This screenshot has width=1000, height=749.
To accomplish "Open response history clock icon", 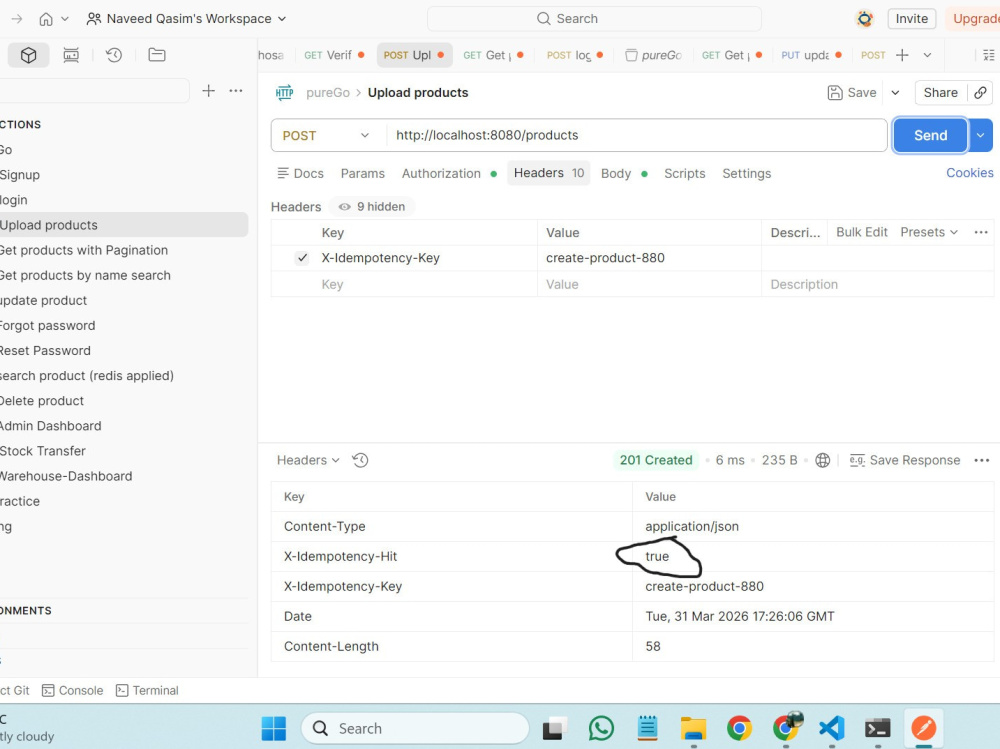I will coord(360,460).
